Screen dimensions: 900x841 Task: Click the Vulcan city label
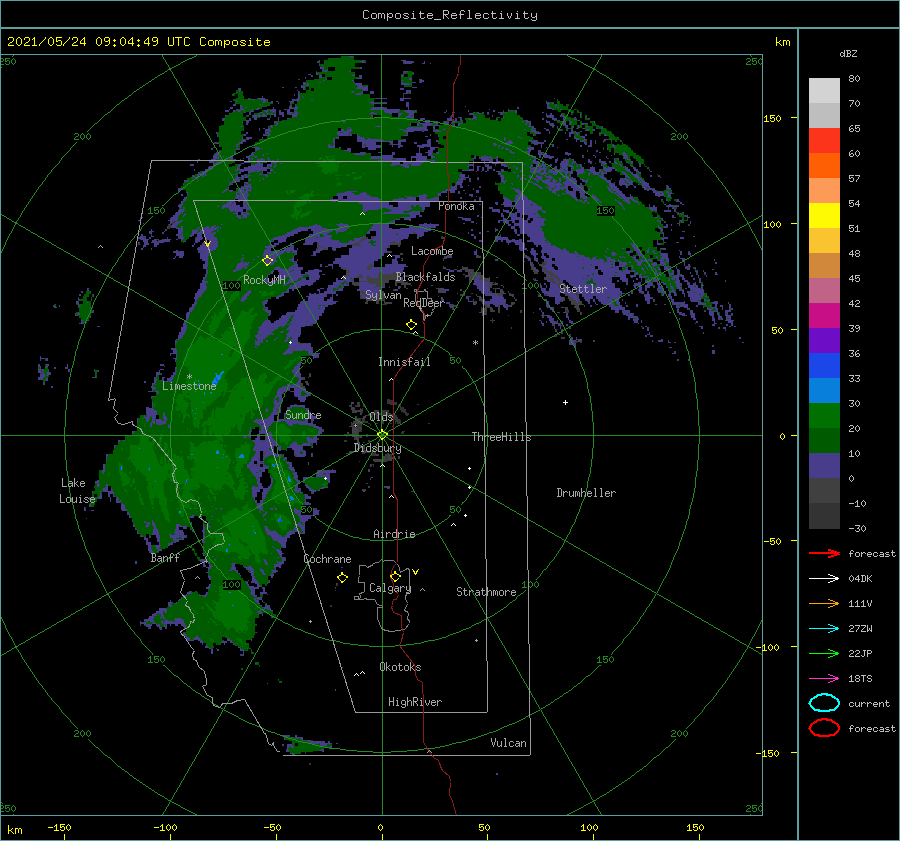click(508, 743)
